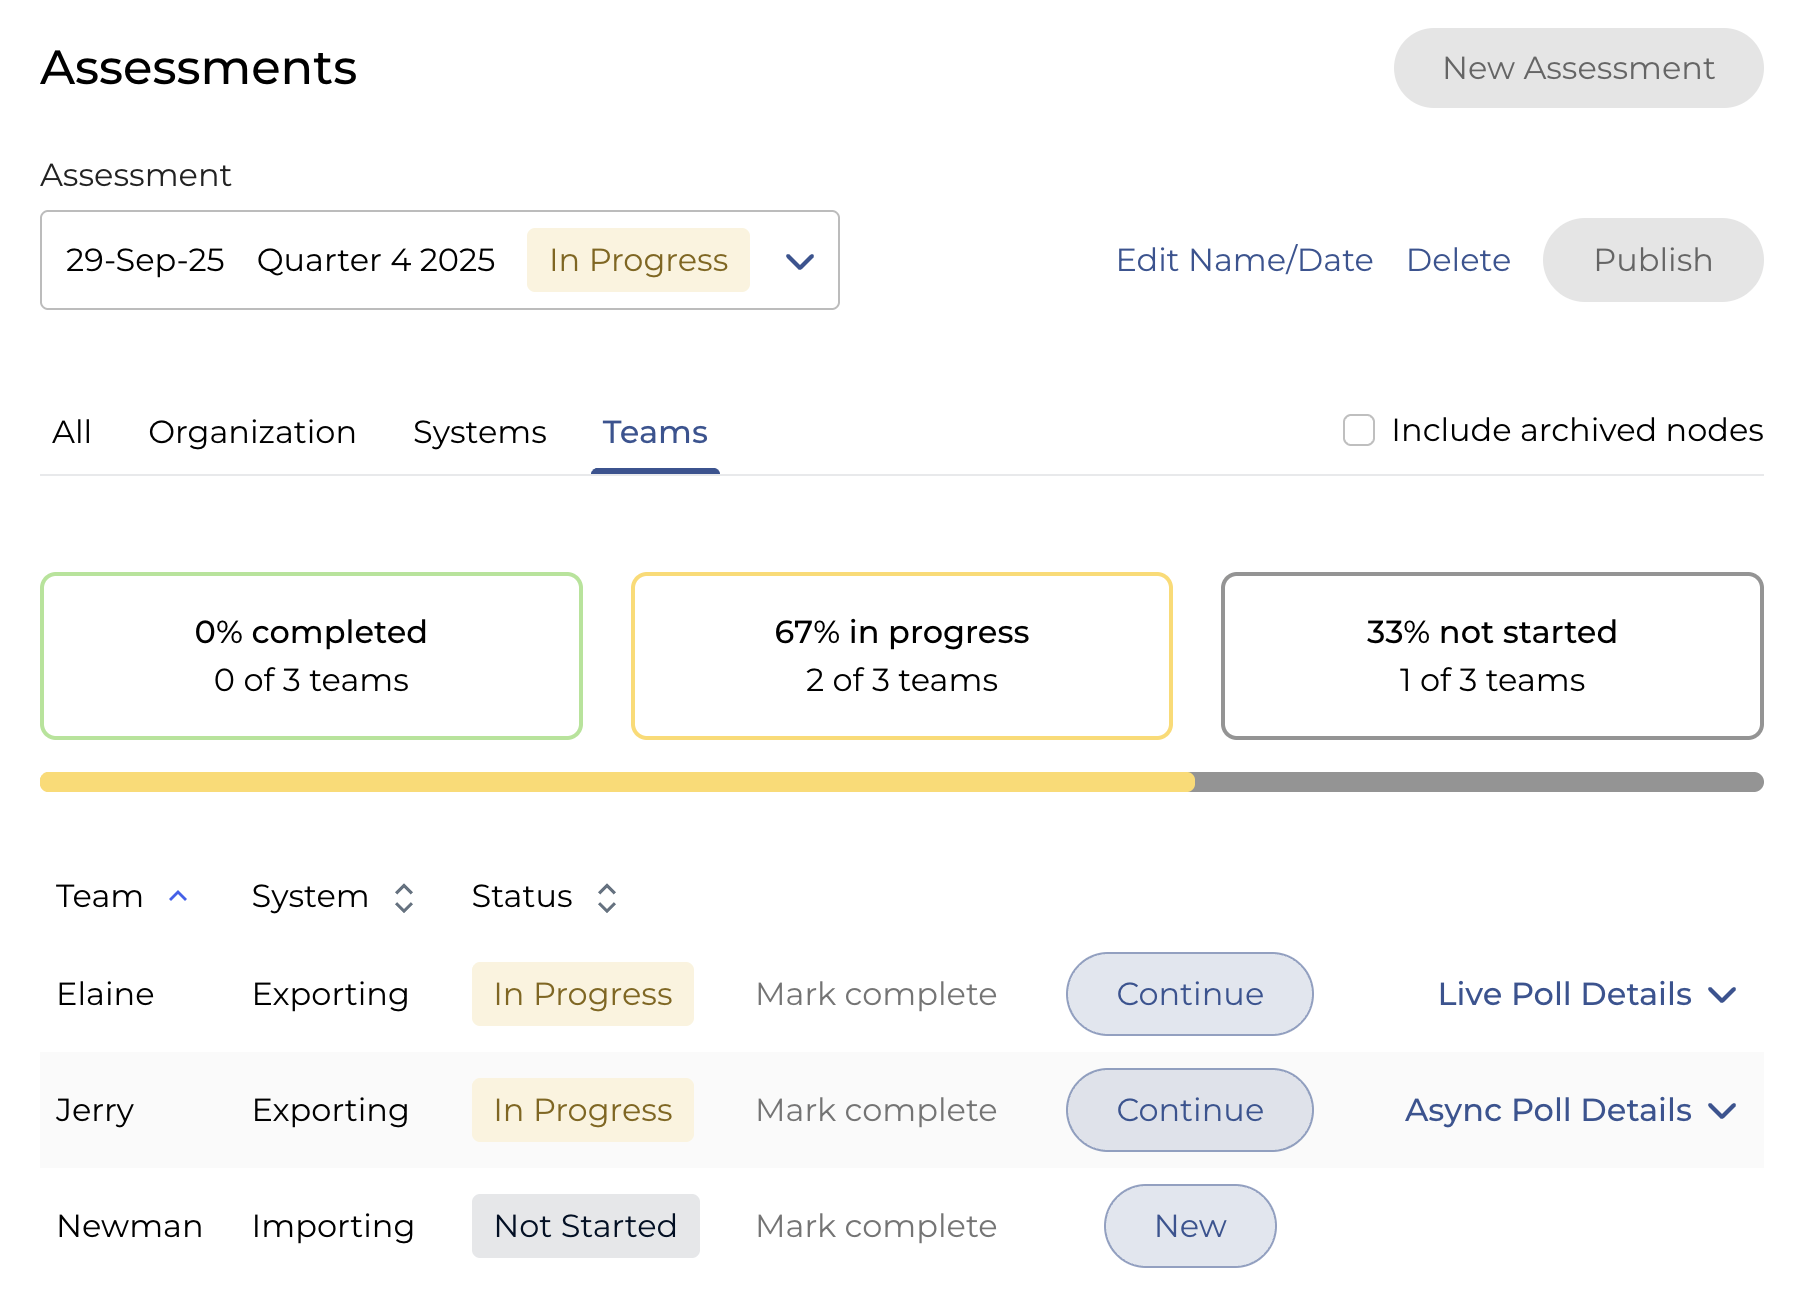The image size is (1802, 1290).
Task: Click the New Assessment button
Action: click(1578, 68)
